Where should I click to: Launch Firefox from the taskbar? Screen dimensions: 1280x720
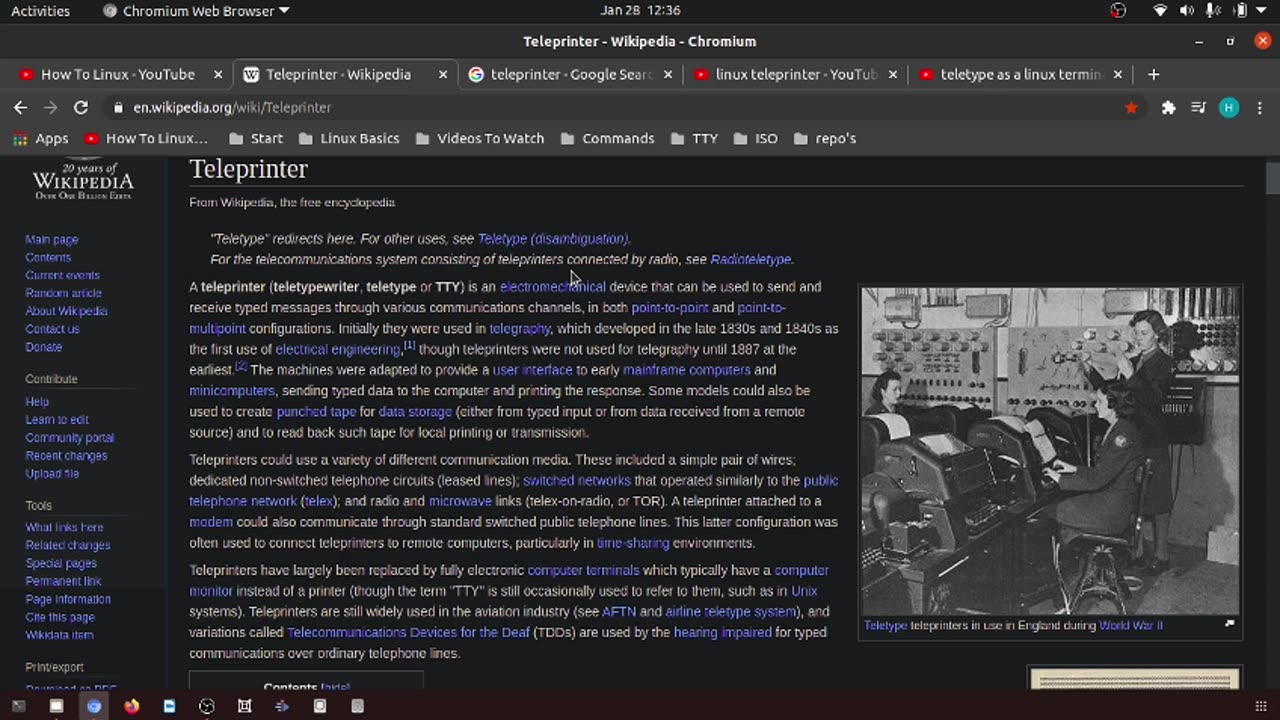[x=132, y=706]
